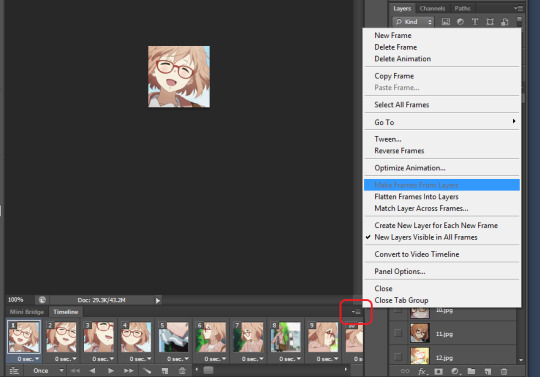Image resolution: width=540 pixels, height=377 pixels.
Task: Switch to the Channels tab
Action: click(432, 8)
